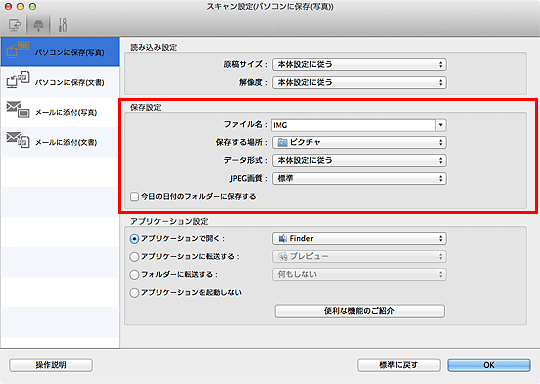This screenshot has height=384, width=540.
Task: Select パソコンに保存(文書) icon in sidebar
Action: point(18,80)
